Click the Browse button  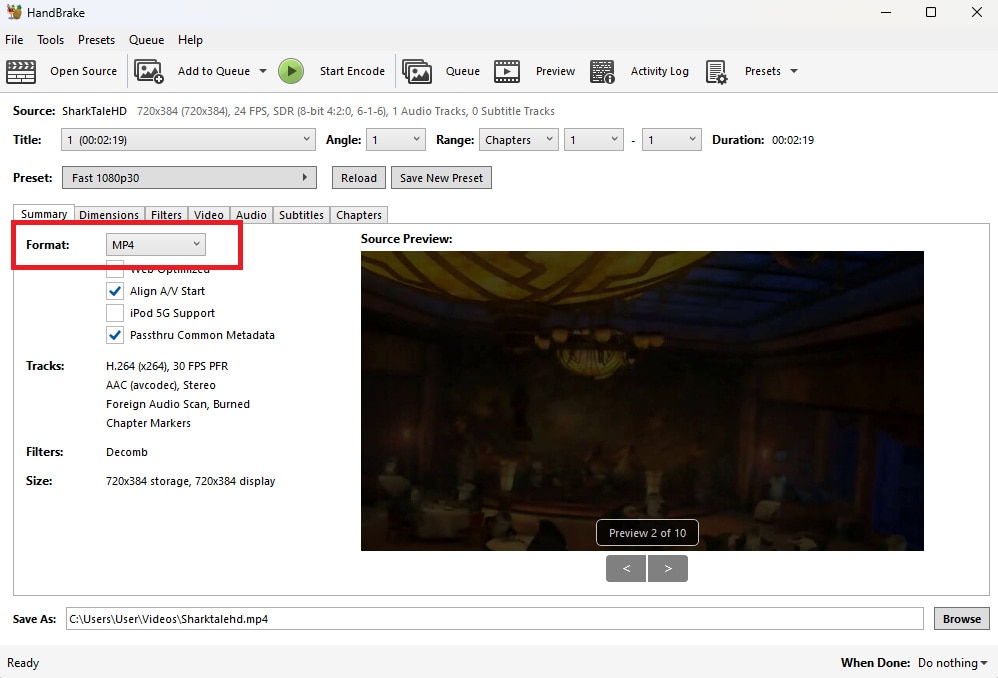(962, 619)
